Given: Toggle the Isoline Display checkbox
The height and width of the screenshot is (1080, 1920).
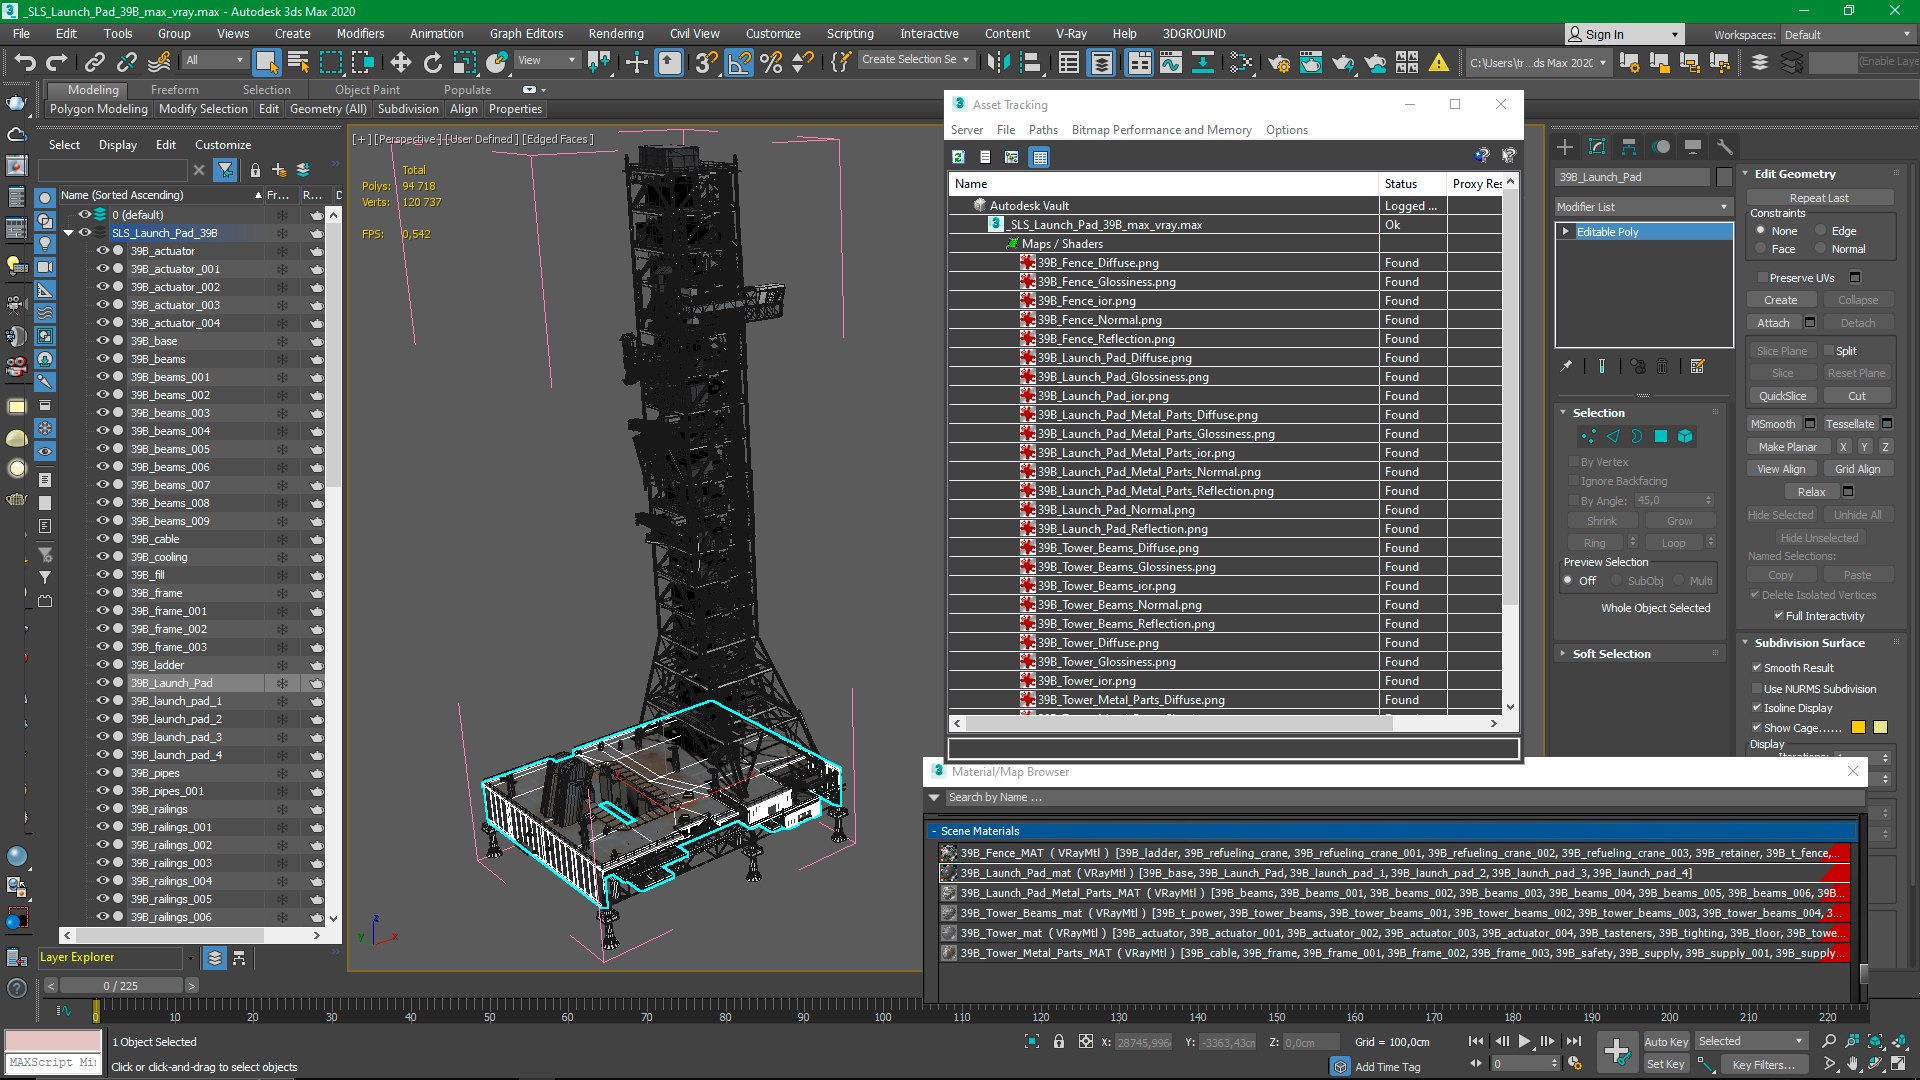Looking at the screenshot, I should point(1756,708).
